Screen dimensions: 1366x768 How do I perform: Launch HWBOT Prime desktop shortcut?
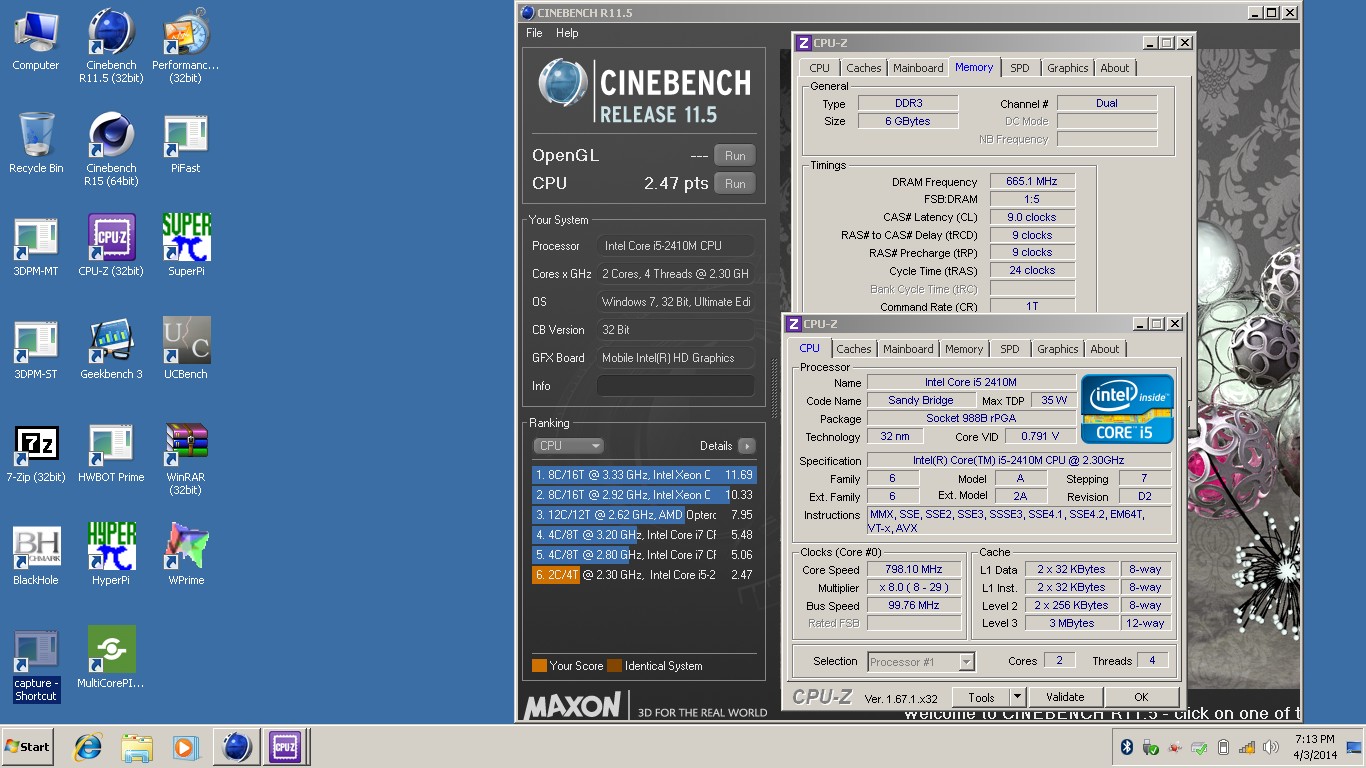point(112,452)
